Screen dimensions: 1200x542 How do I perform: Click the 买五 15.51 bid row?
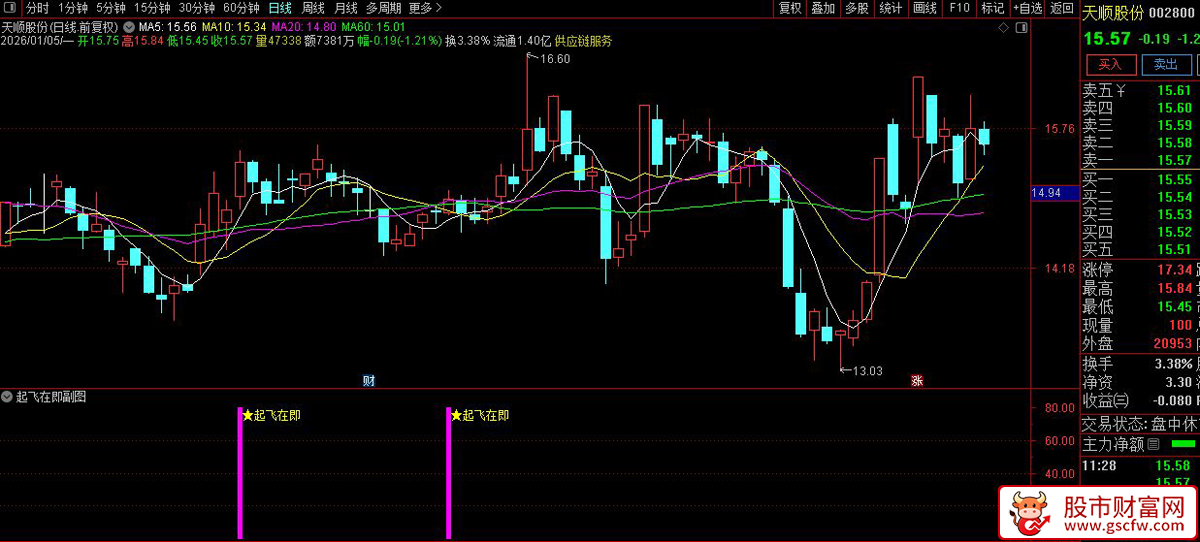tap(1139, 249)
